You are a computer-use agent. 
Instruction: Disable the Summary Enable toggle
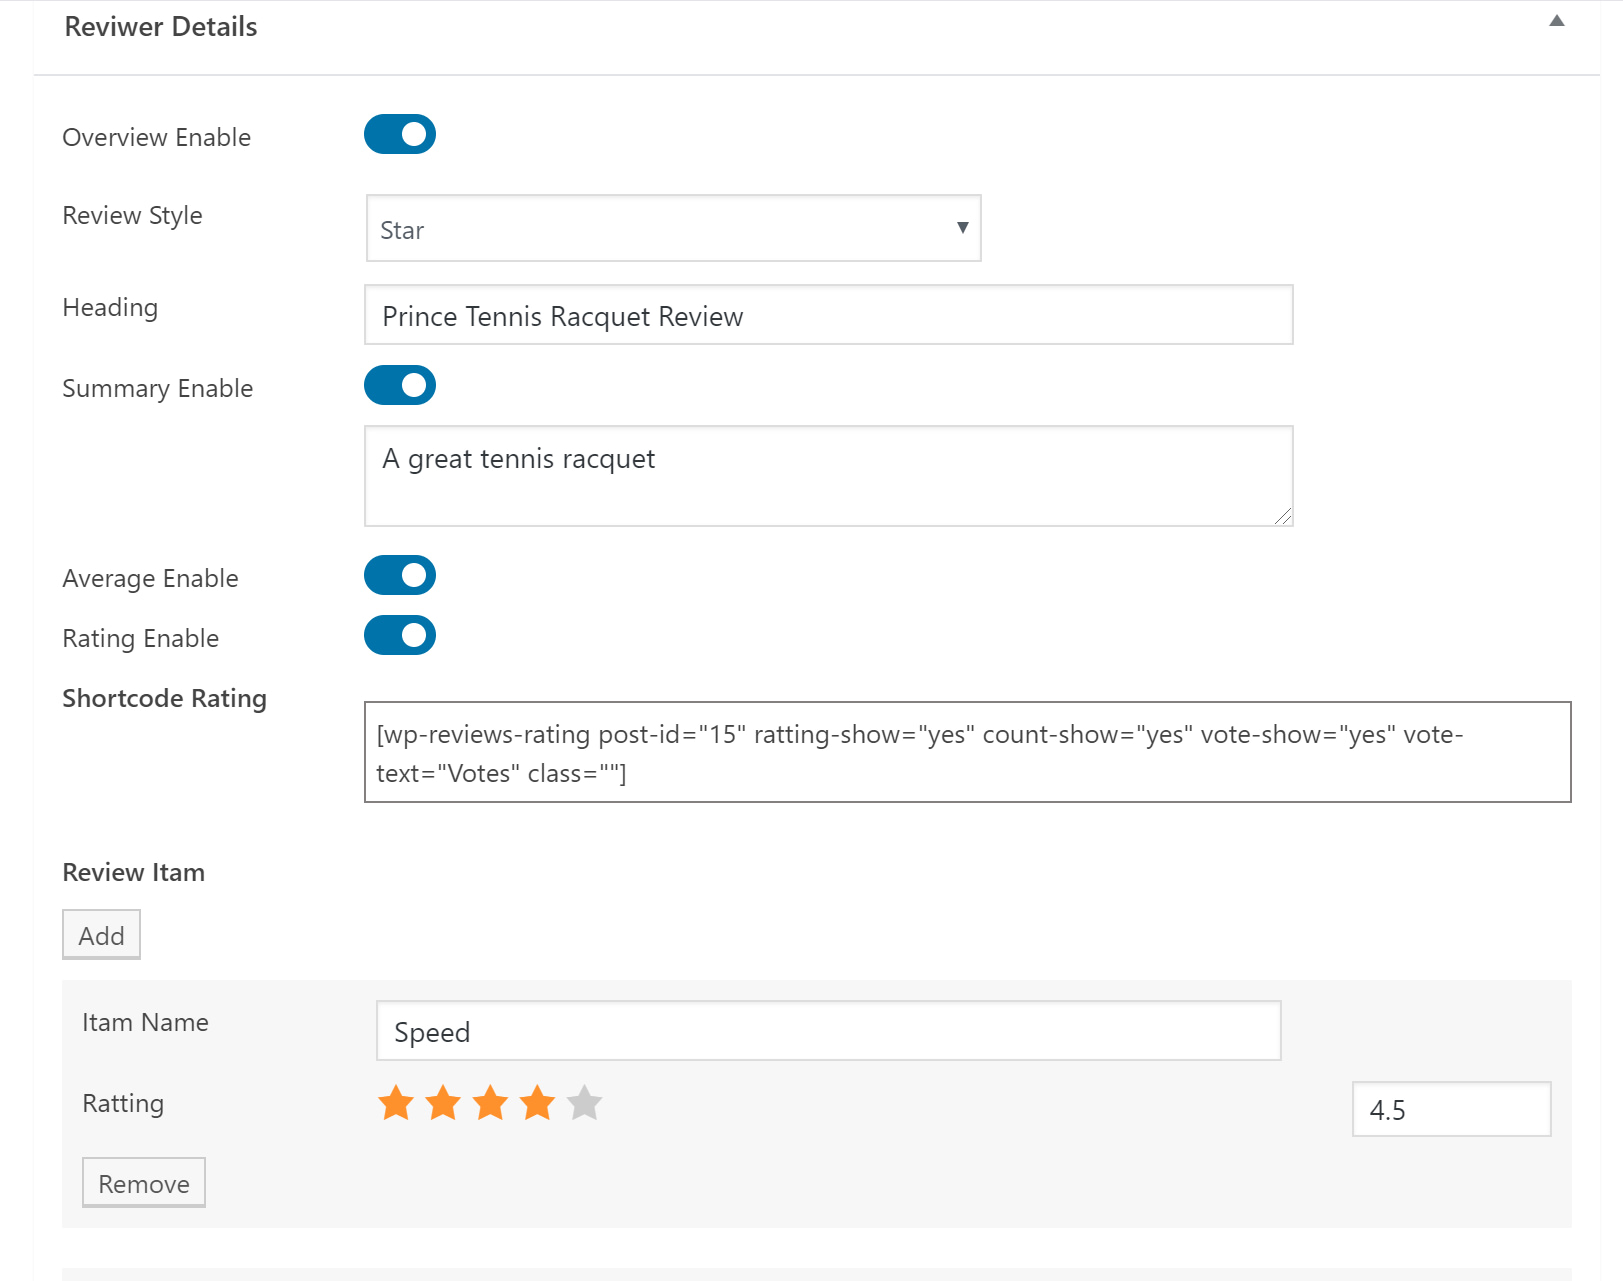[400, 385]
